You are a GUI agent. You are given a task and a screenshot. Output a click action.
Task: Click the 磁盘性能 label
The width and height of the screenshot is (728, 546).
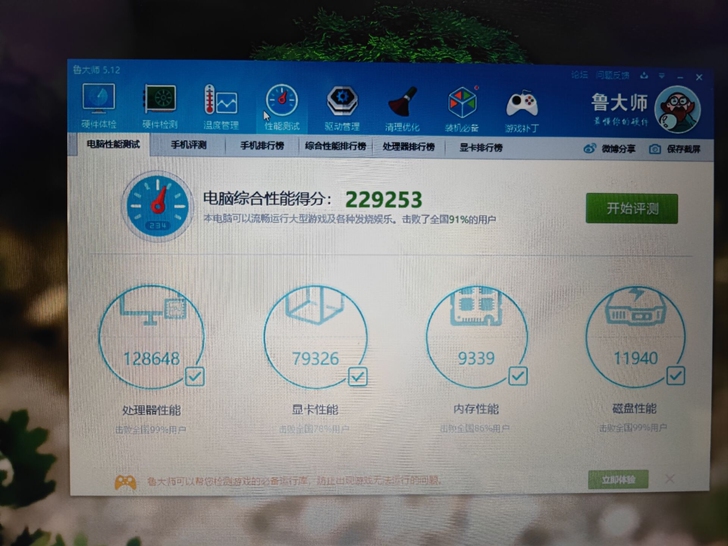click(x=634, y=408)
